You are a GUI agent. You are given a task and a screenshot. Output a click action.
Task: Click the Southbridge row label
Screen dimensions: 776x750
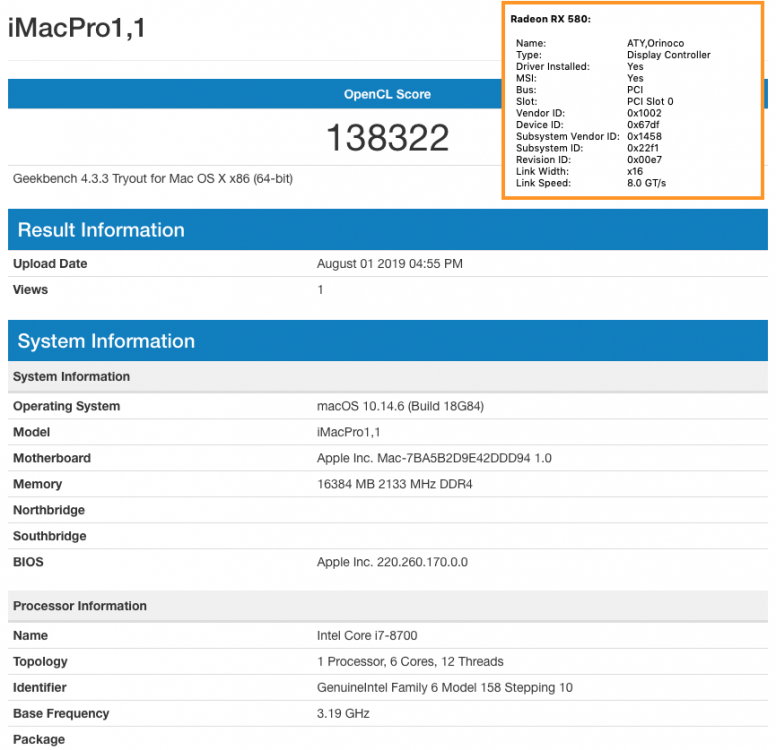[49, 536]
